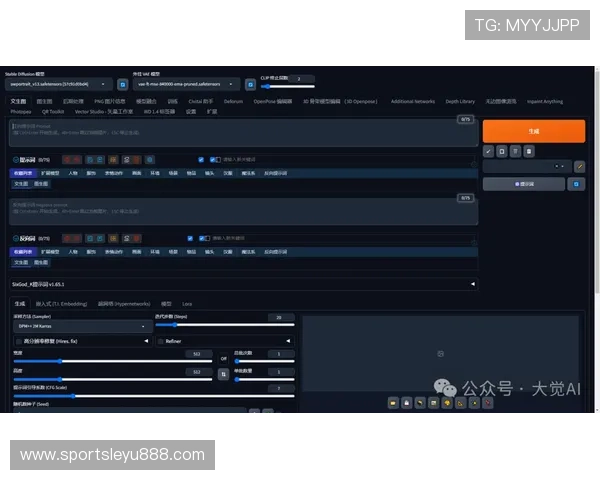Open the Lora tab
The width and height of the screenshot is (600, 480).
click(187, 303)
